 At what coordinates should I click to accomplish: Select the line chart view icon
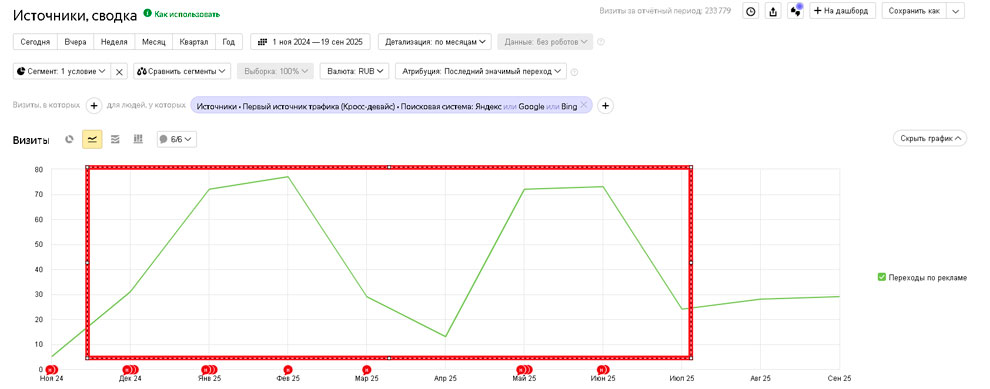click(92, 139)
